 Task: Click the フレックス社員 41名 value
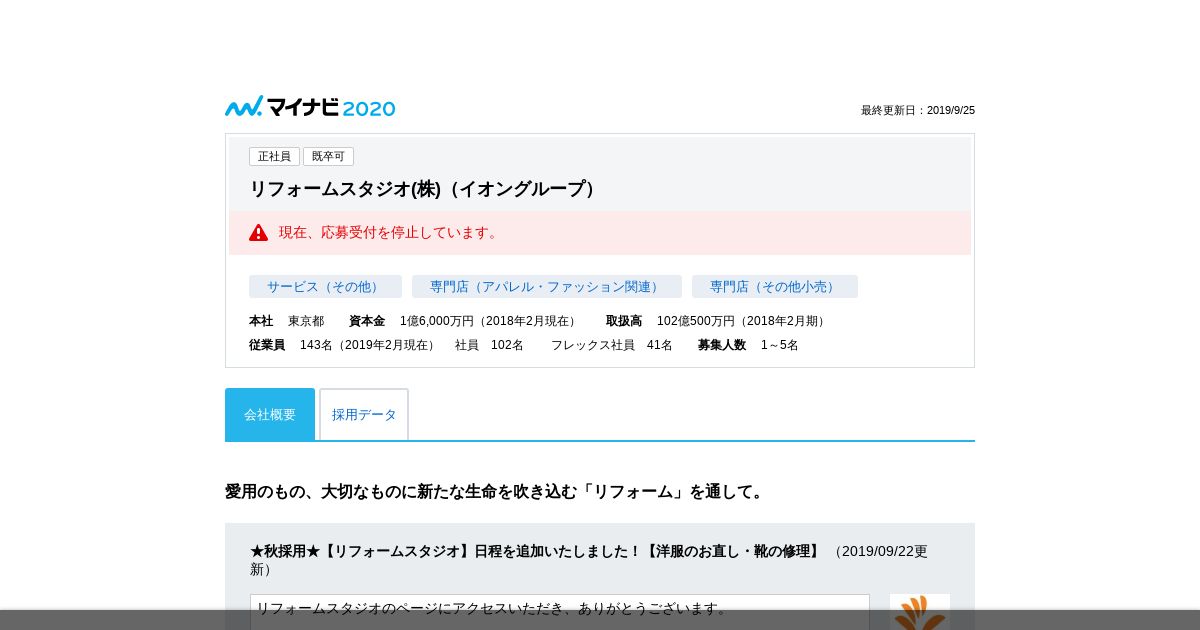click(x=612, y=345)
